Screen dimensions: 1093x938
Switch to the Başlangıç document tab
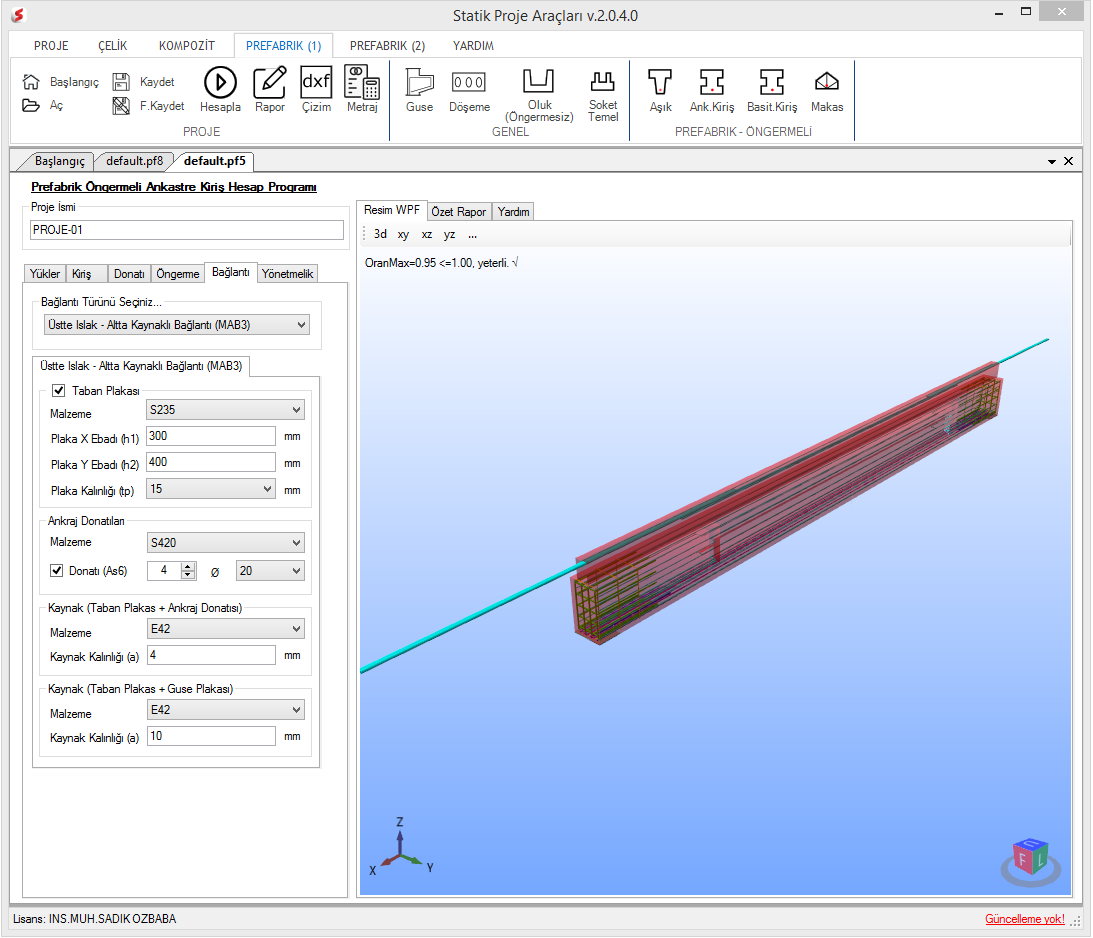(x=60, y=161)
